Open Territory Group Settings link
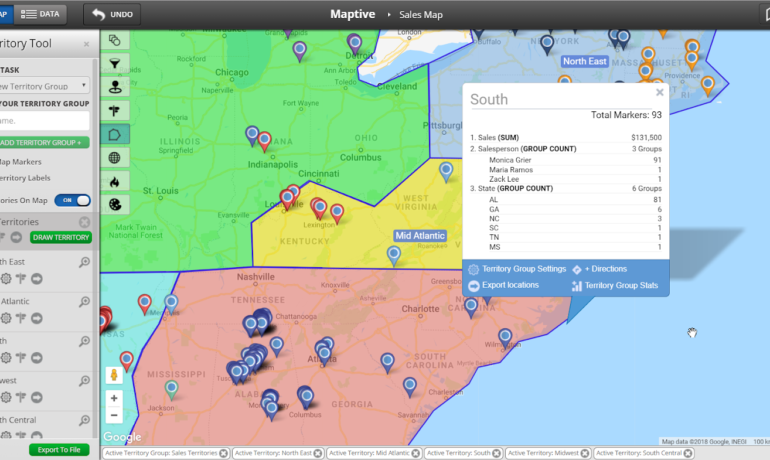This screenshot has height=460, width=770. [x=517, y=269]
